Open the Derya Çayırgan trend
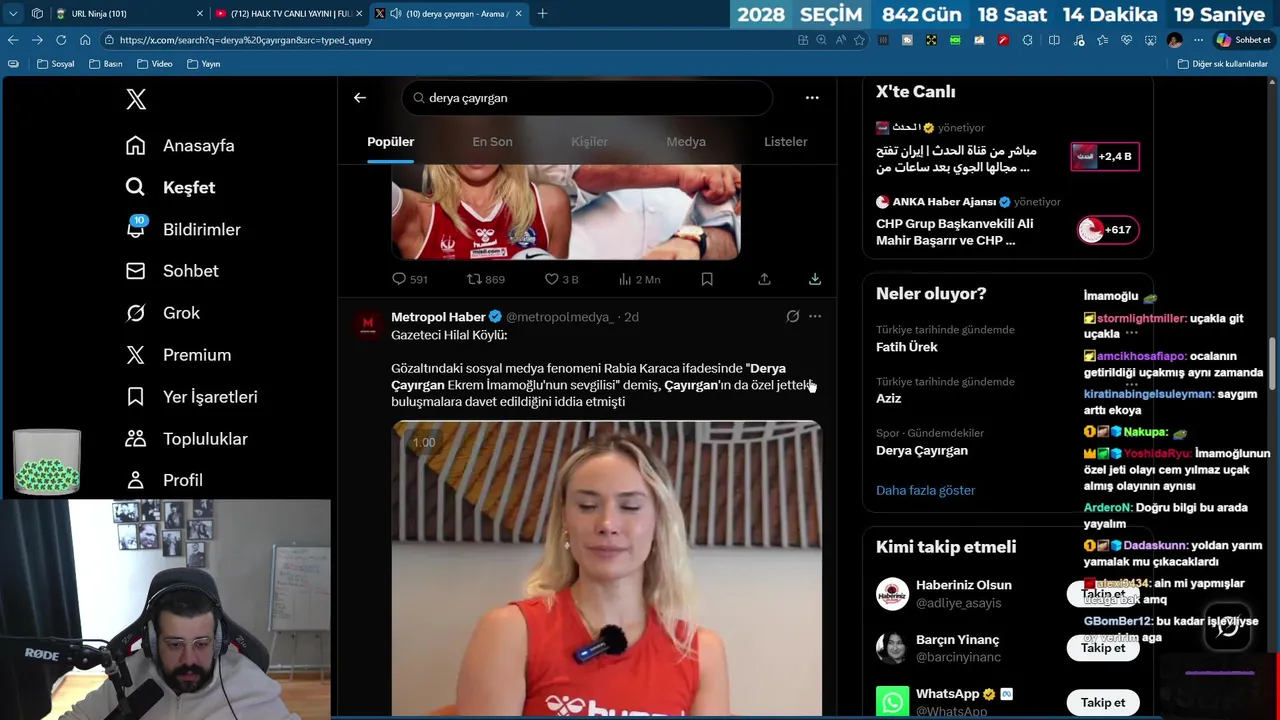The image size is (1280, 720). (x=922, y=451)
